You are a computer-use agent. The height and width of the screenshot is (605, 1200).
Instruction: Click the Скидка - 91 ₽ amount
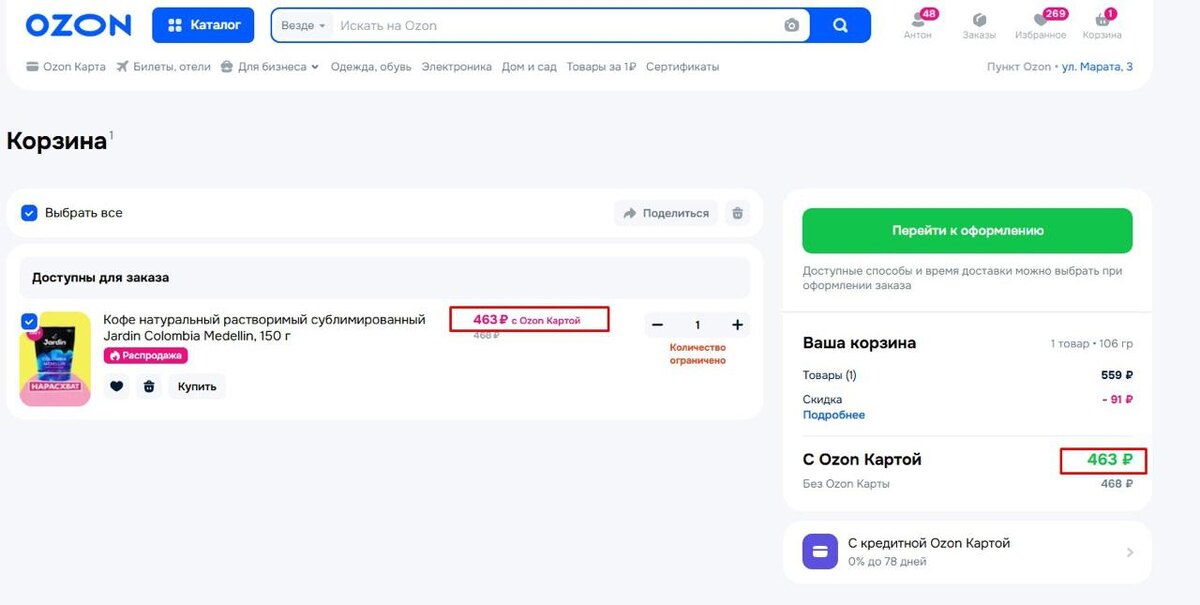pos(1117,400)
